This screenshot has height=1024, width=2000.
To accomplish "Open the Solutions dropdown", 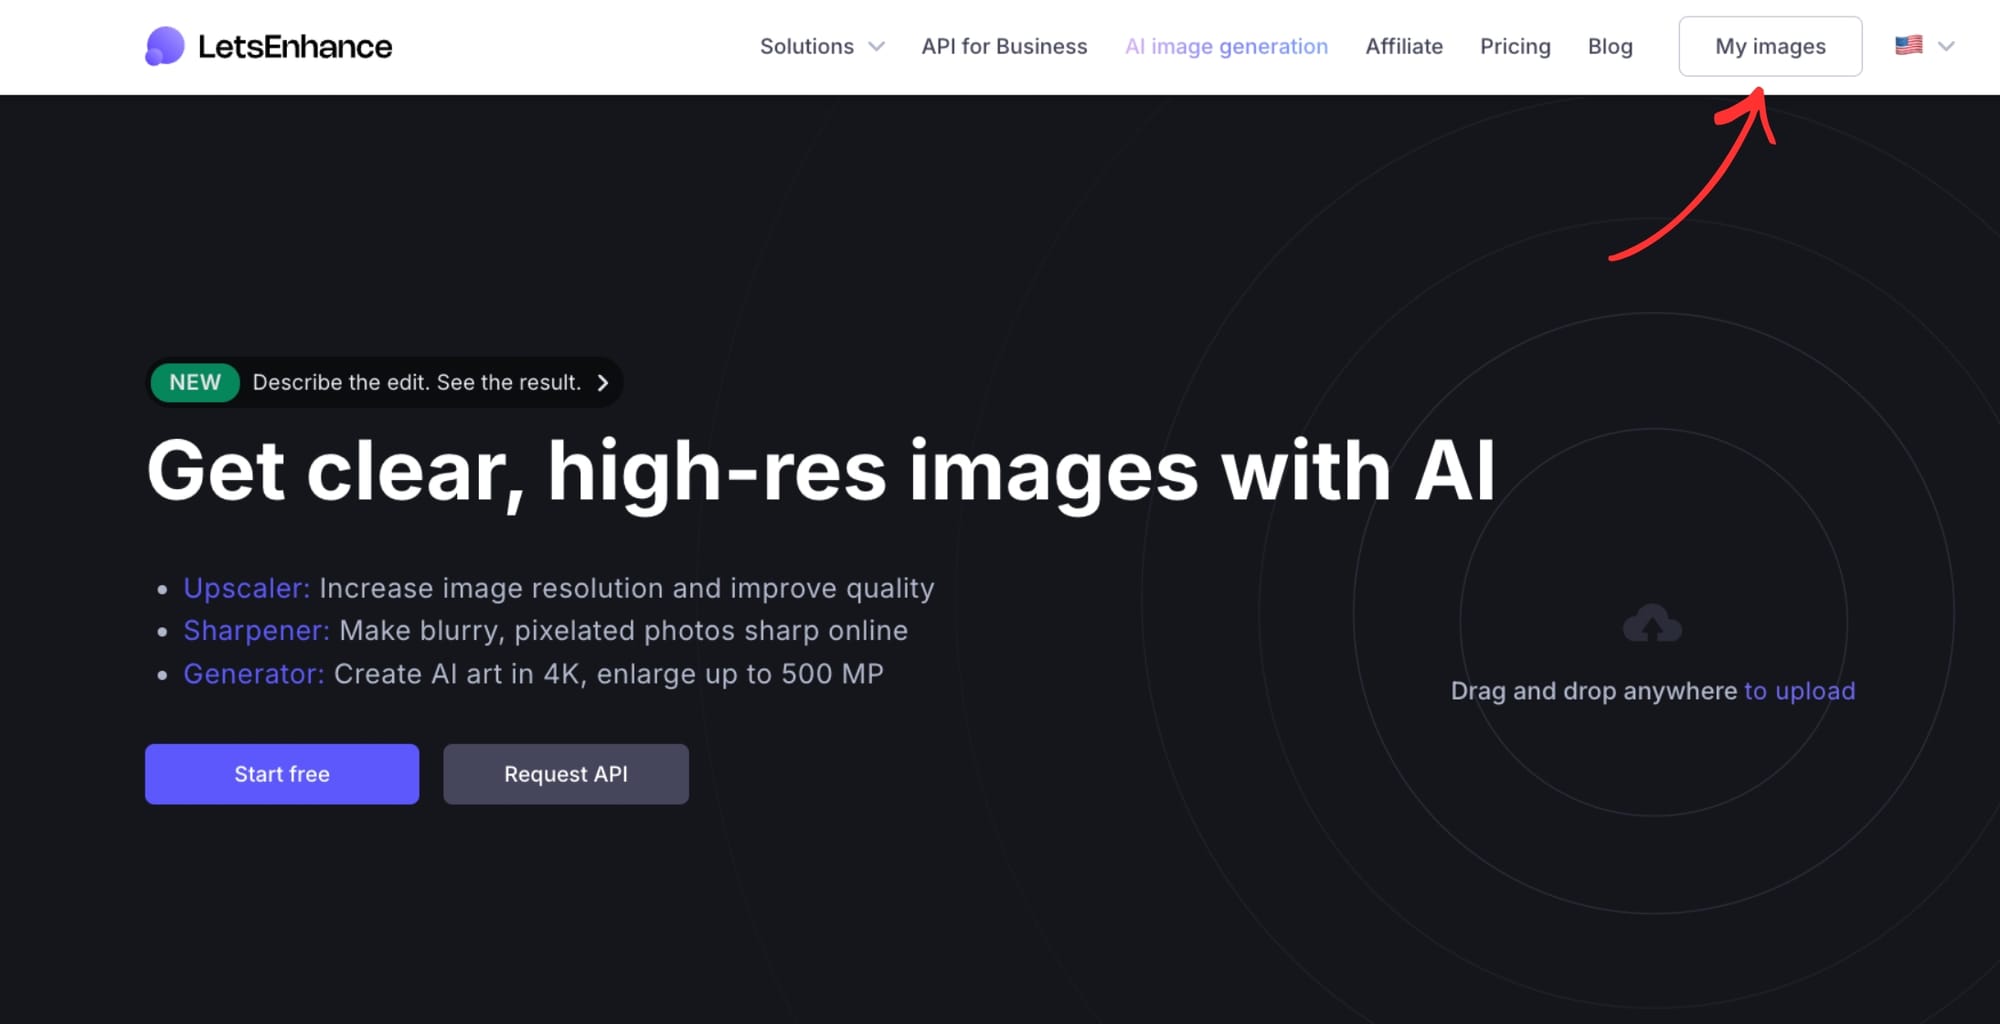I will (806, 46).
